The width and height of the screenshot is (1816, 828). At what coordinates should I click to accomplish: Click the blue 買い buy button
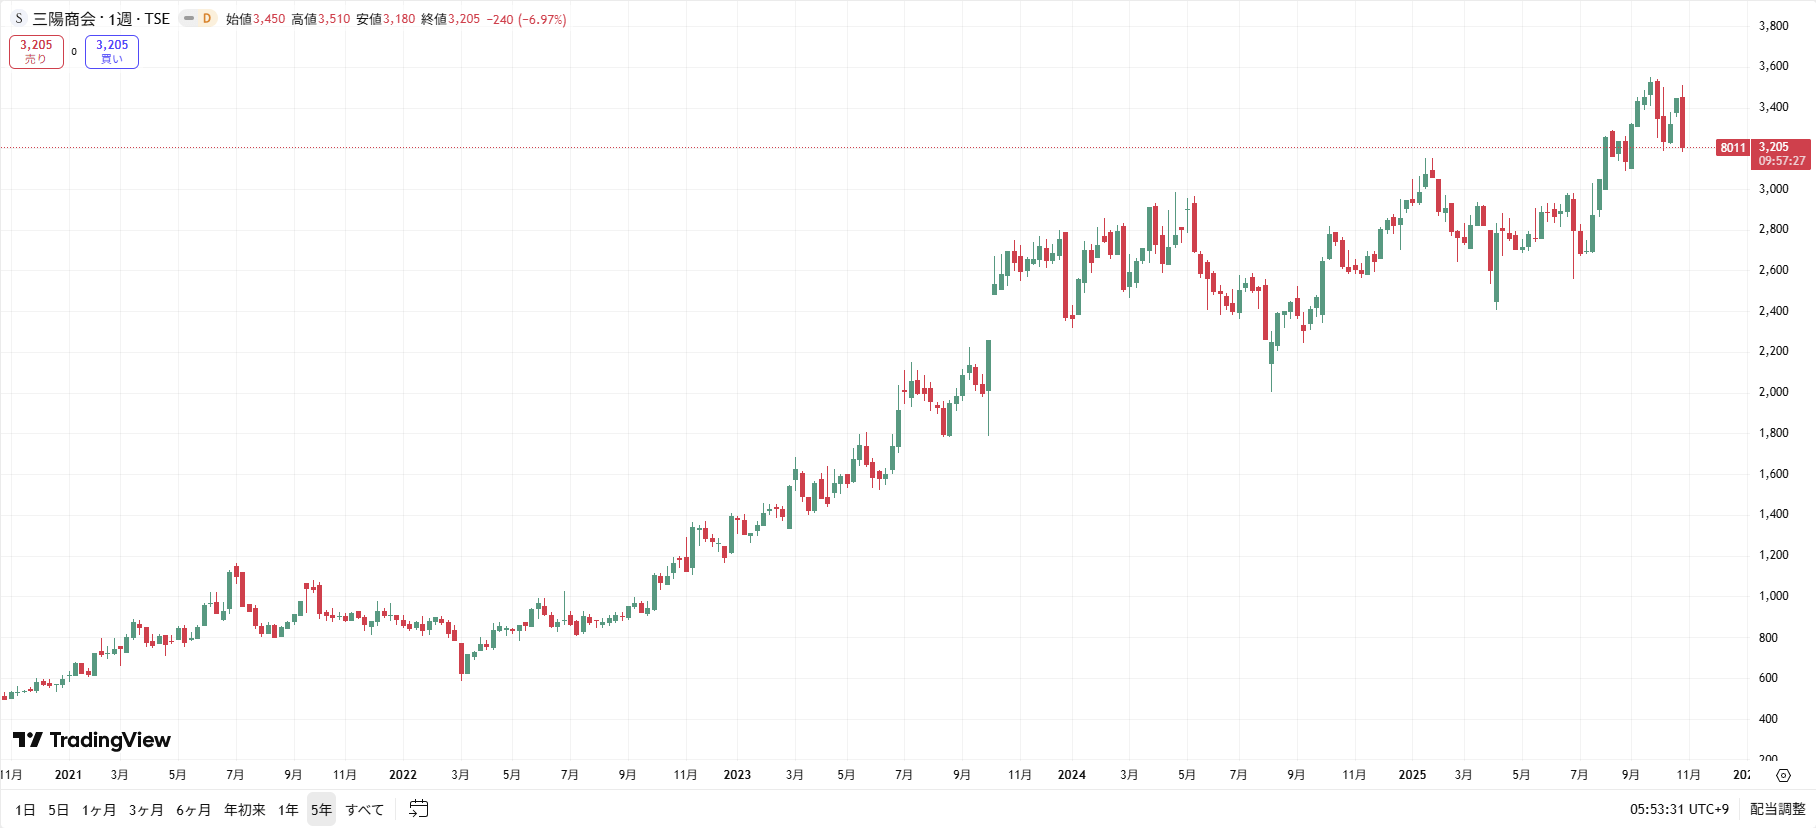(x=112, y=52)
